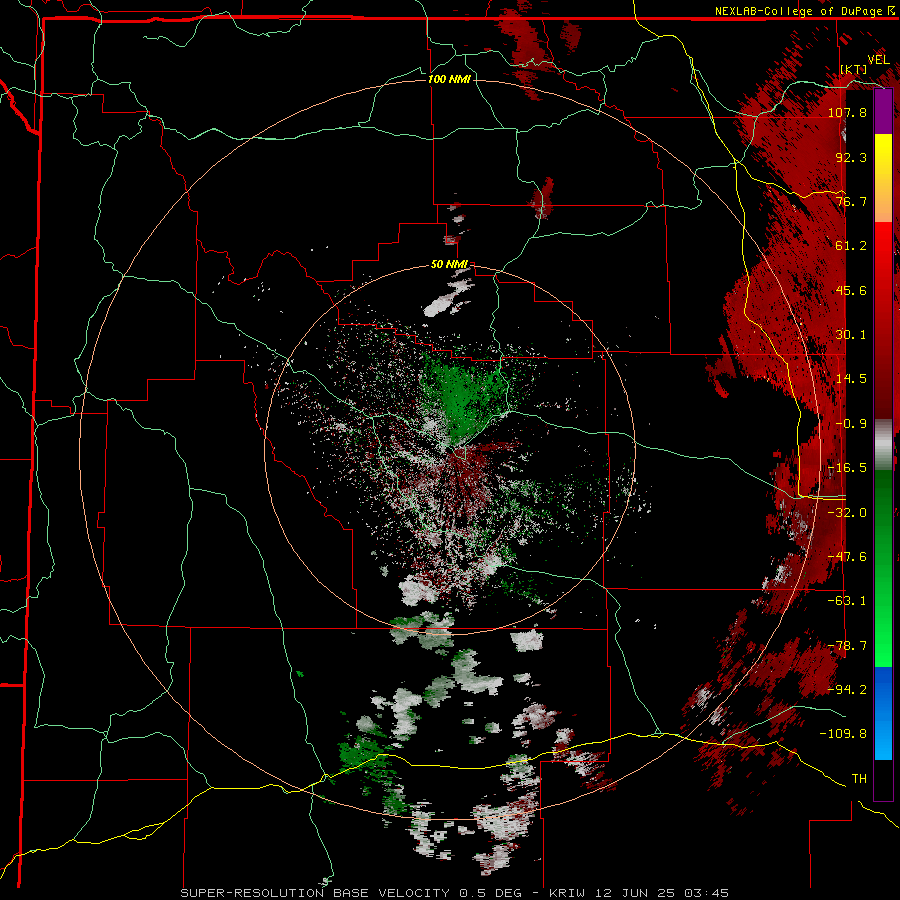
Task: Click the -94.2 legend value
Action: point(847,690)
